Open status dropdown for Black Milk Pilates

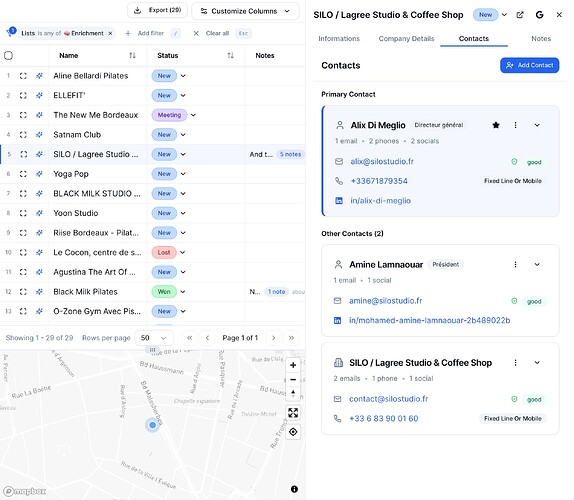[x=183, y=292]
